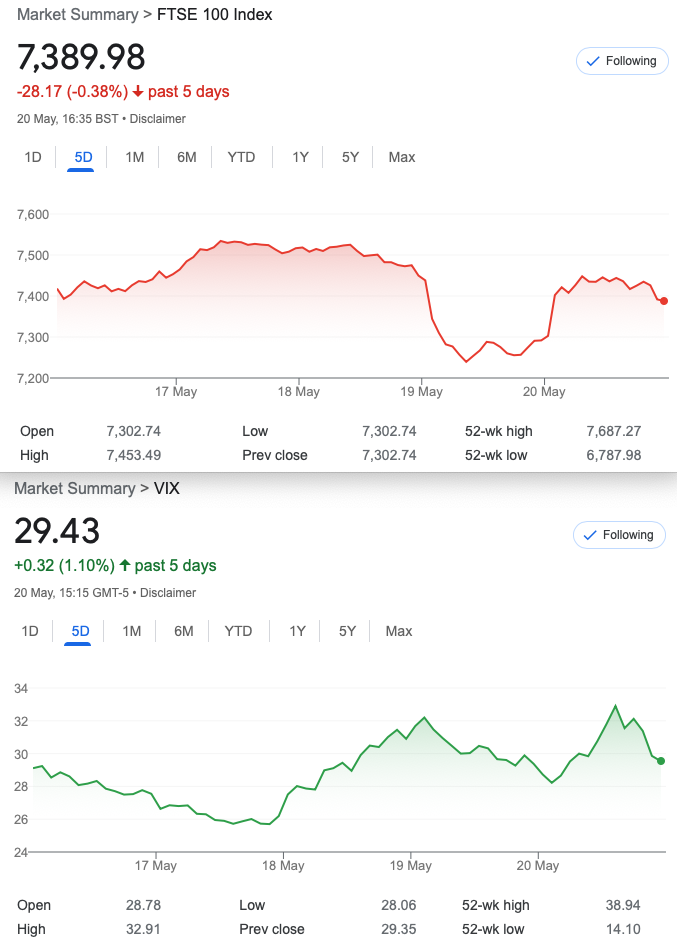Image resolution: width=677 pixels, height=940 pixels.
Task: Click the 18 May label on VIX chart
Action: coord(283,866)
